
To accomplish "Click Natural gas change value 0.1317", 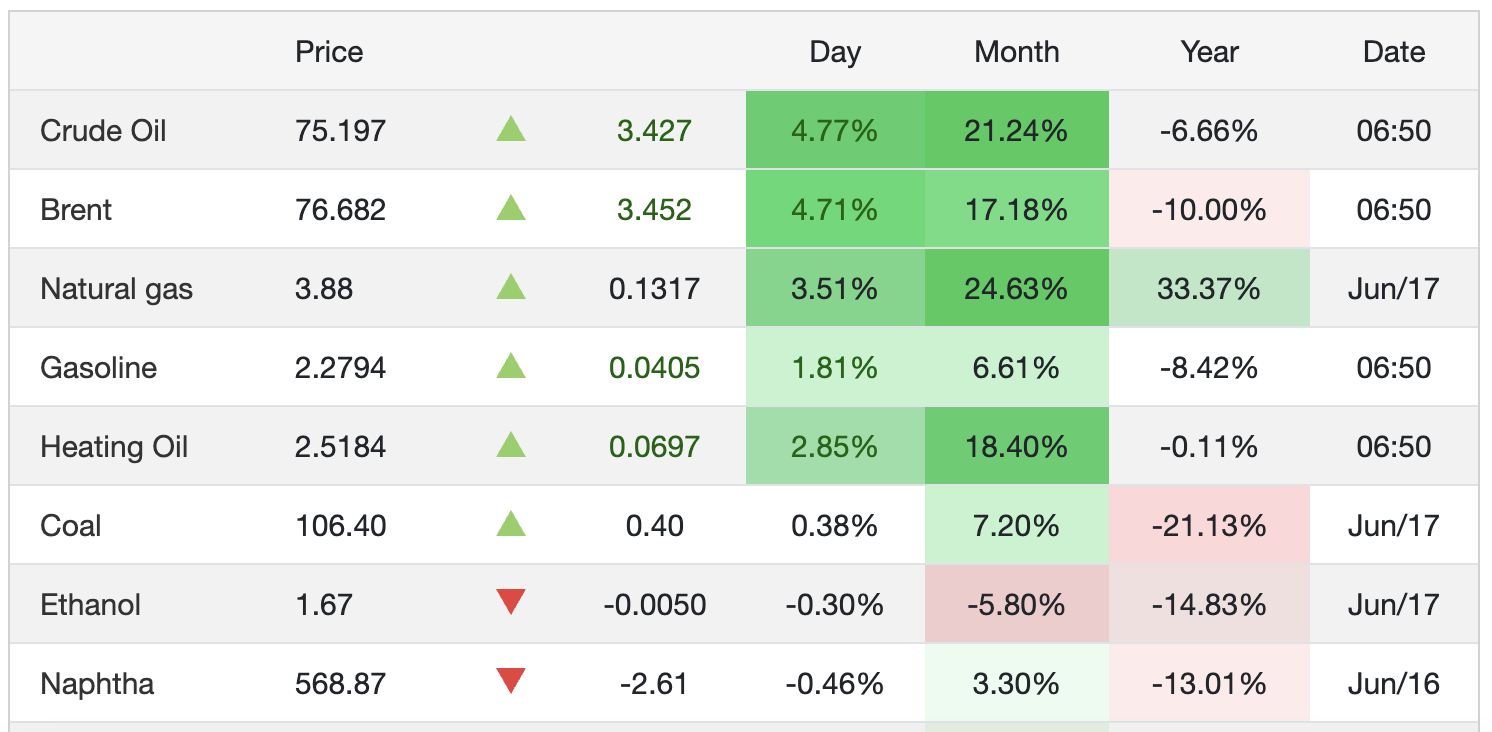I will click(654, 289).
